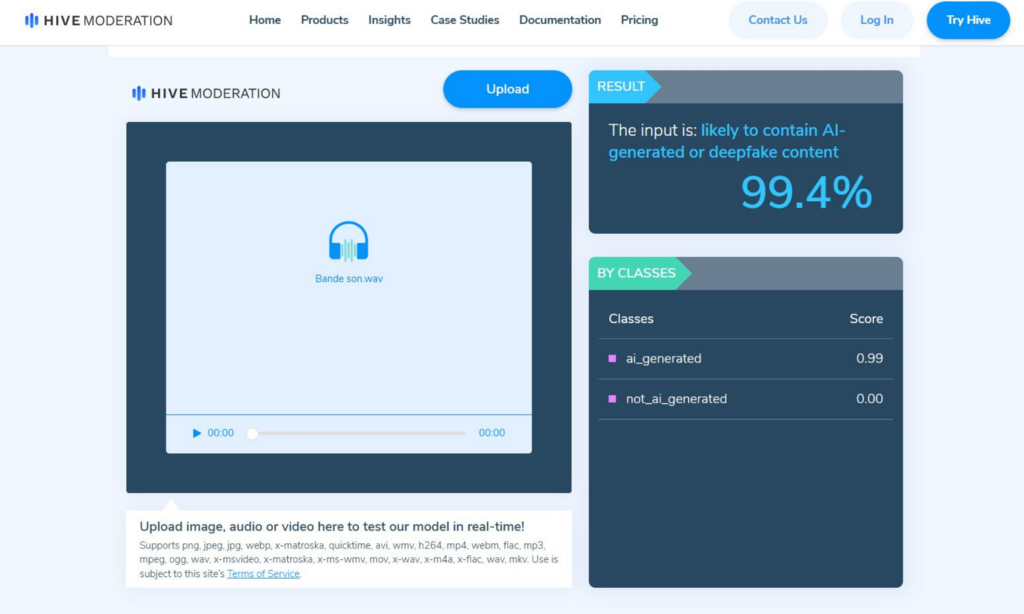Click the ai_generated class label

pyautogui.click(x=664, y=359)
